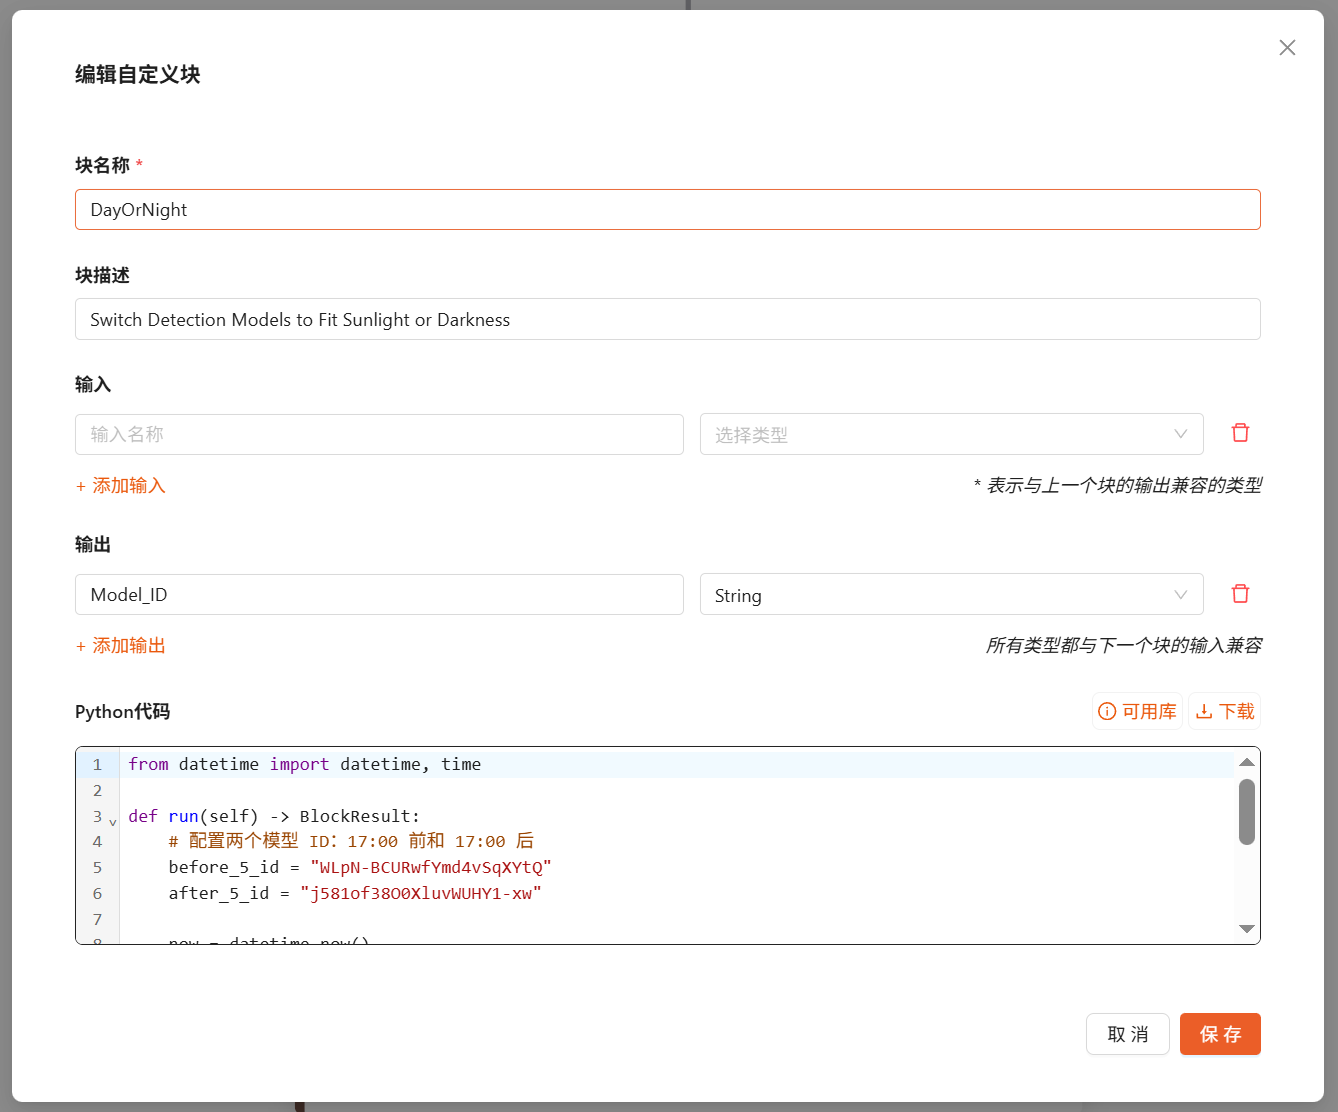Screen dimensions: 1338x1112
Task: Collapse the run function at line 3
Action: pyautogui.click(x=113, y=821)
